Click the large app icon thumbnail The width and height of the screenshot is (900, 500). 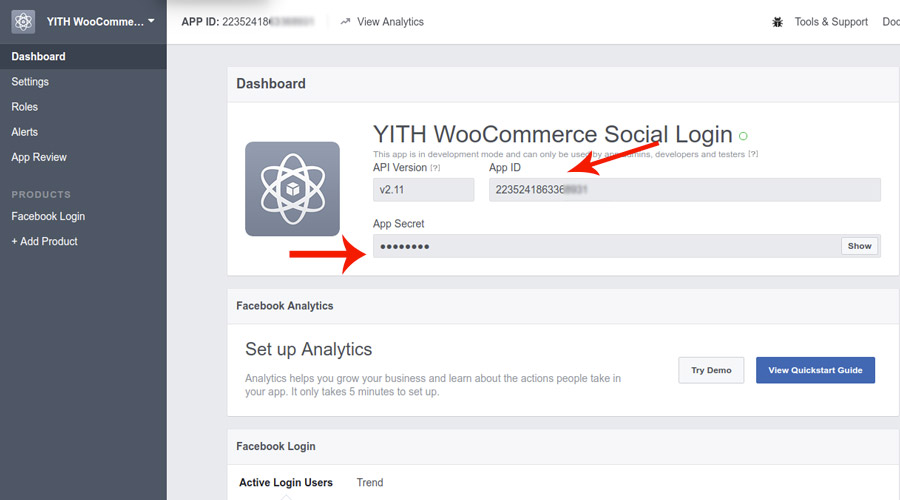[292, 189]
